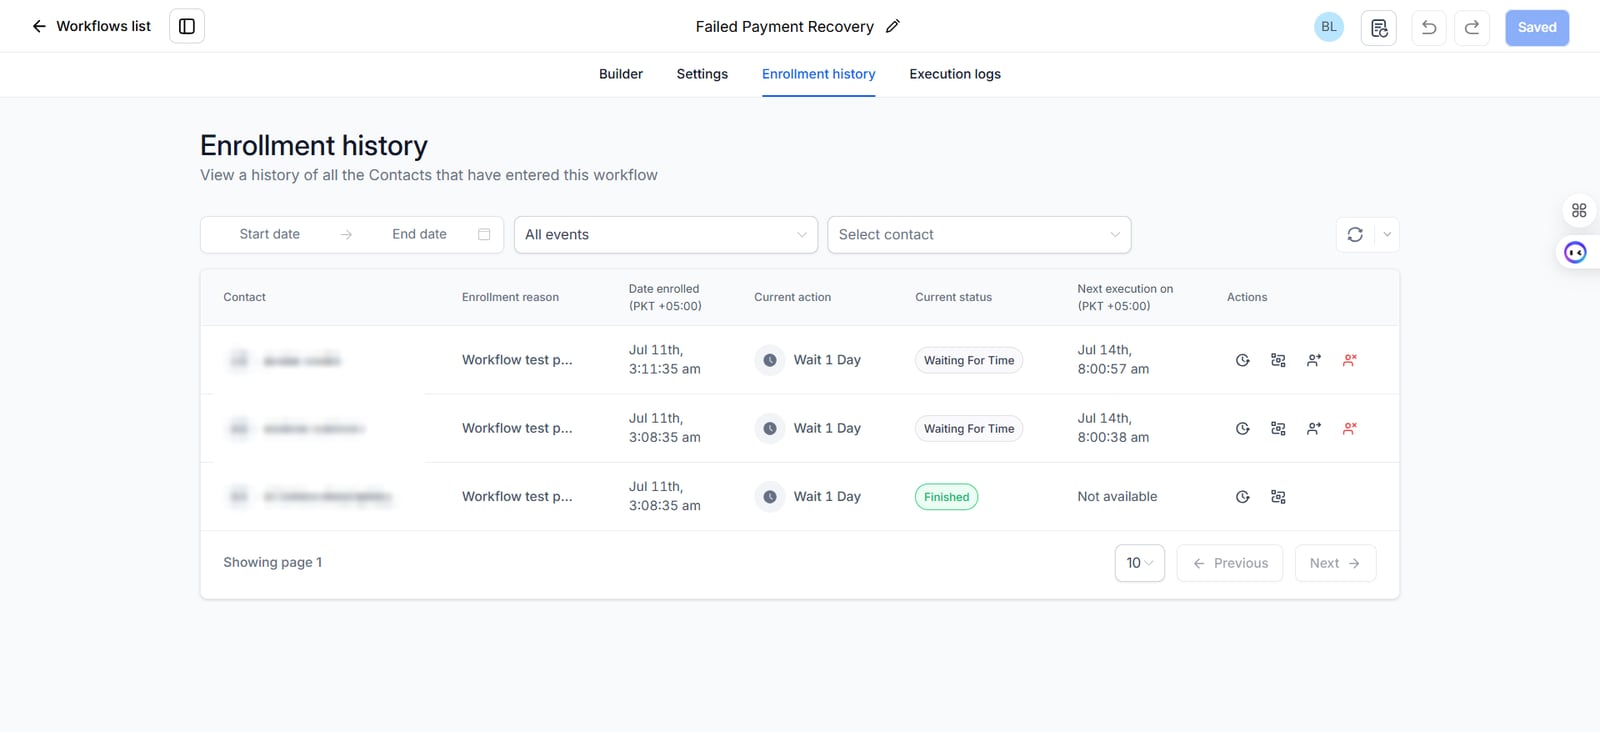The width and height of the screenshot is (1600, 732).
Task: Click the Not available cell
Action: coord(1117,497)
